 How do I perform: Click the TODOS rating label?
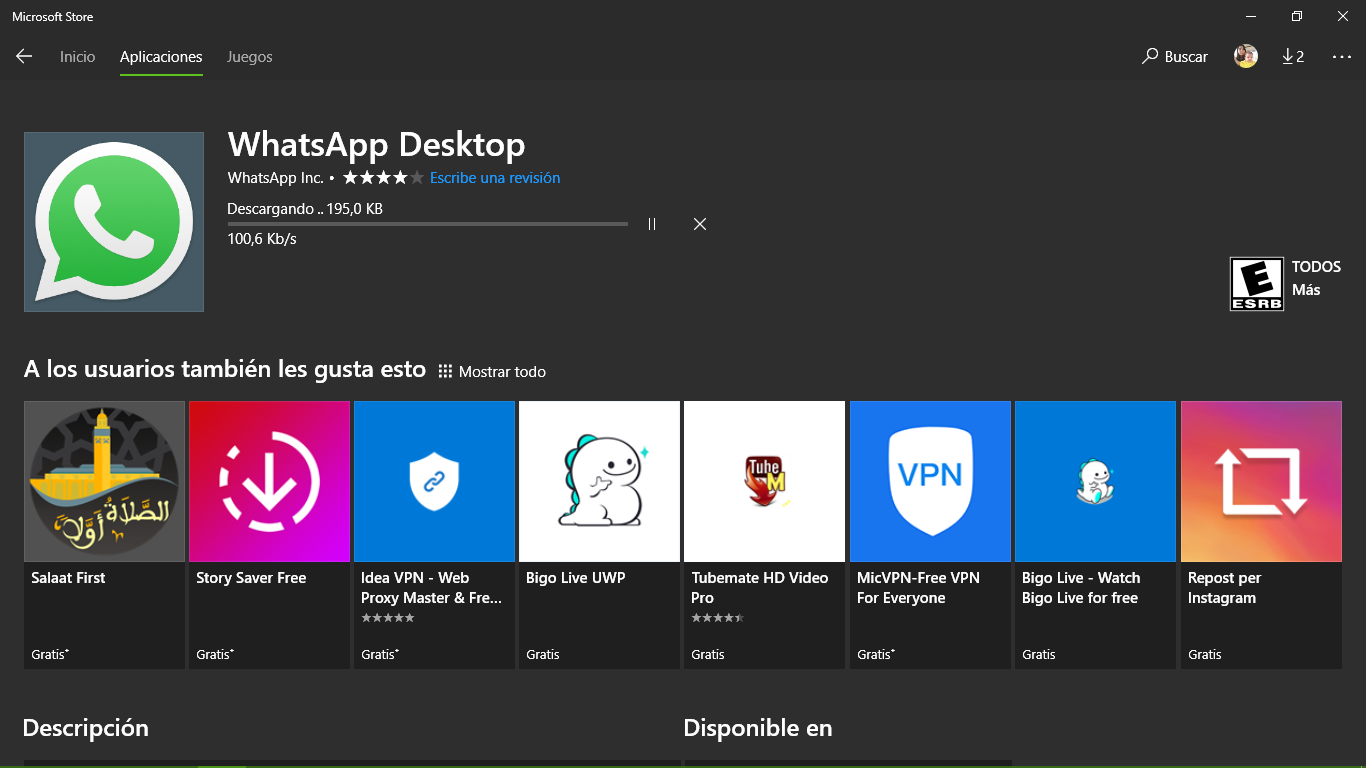(x=1316, y=267)
